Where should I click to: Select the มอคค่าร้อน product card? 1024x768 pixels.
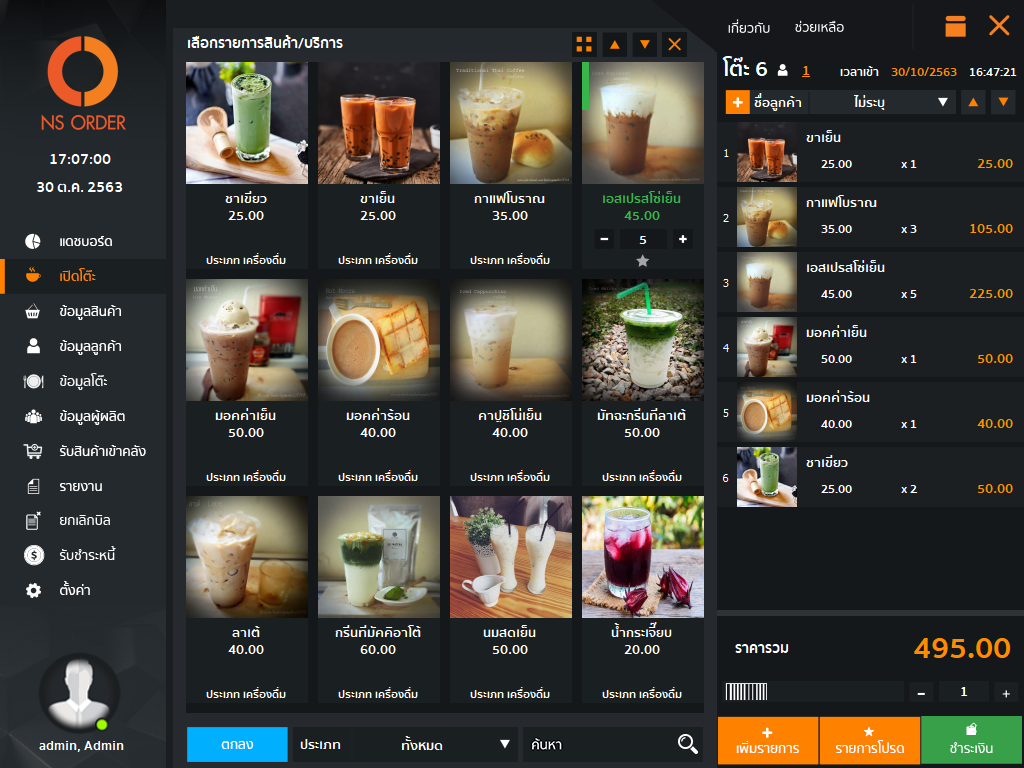point(379,382)
